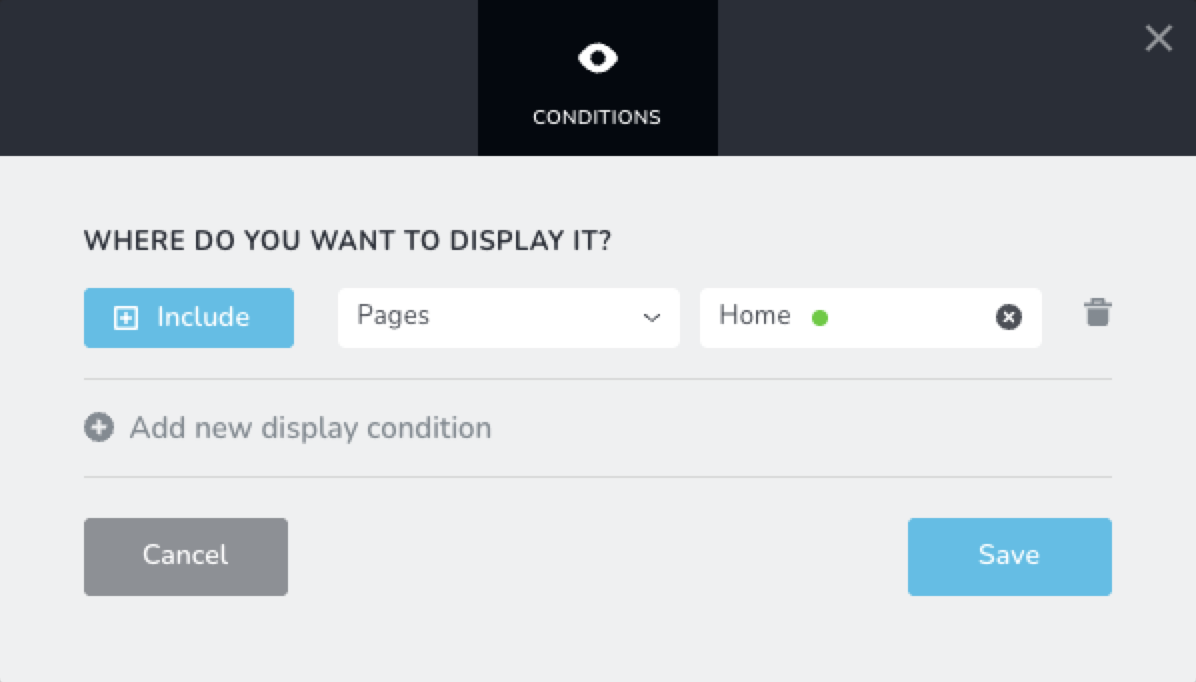Toggle the Include condition button
Screen dimensions: 1196x682
[189, 318]
